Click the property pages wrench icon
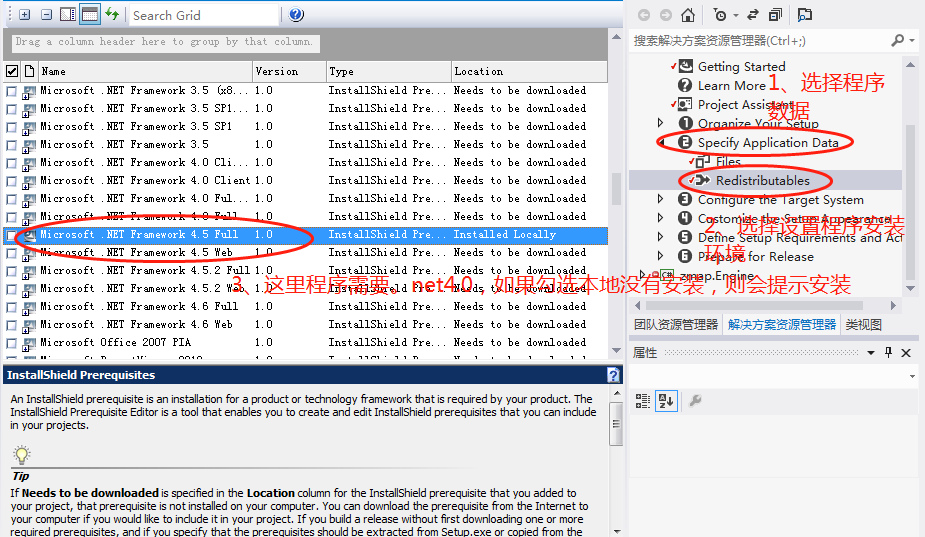 (x=696, y=401)
